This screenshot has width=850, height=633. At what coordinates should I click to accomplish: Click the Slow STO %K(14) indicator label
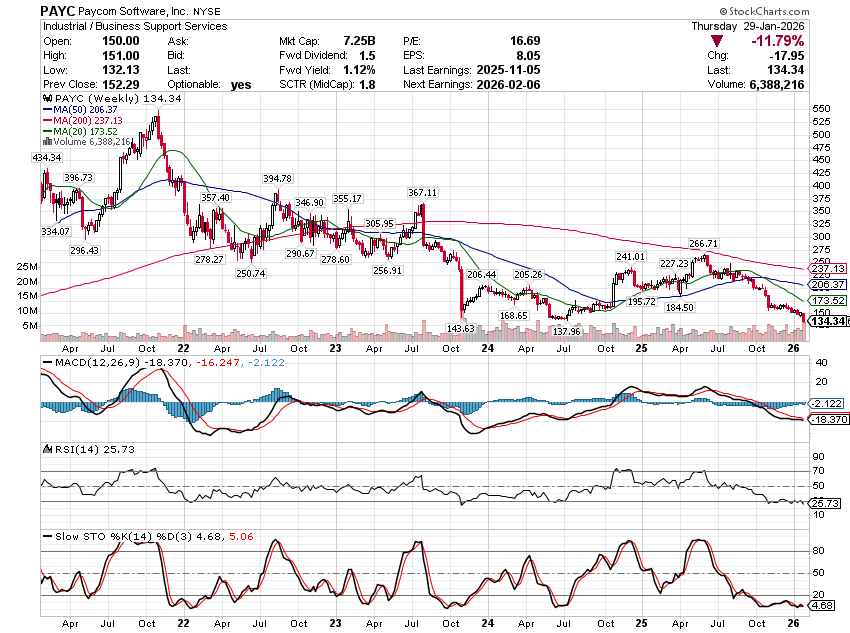pyautogui.click(x=95, y=537)
